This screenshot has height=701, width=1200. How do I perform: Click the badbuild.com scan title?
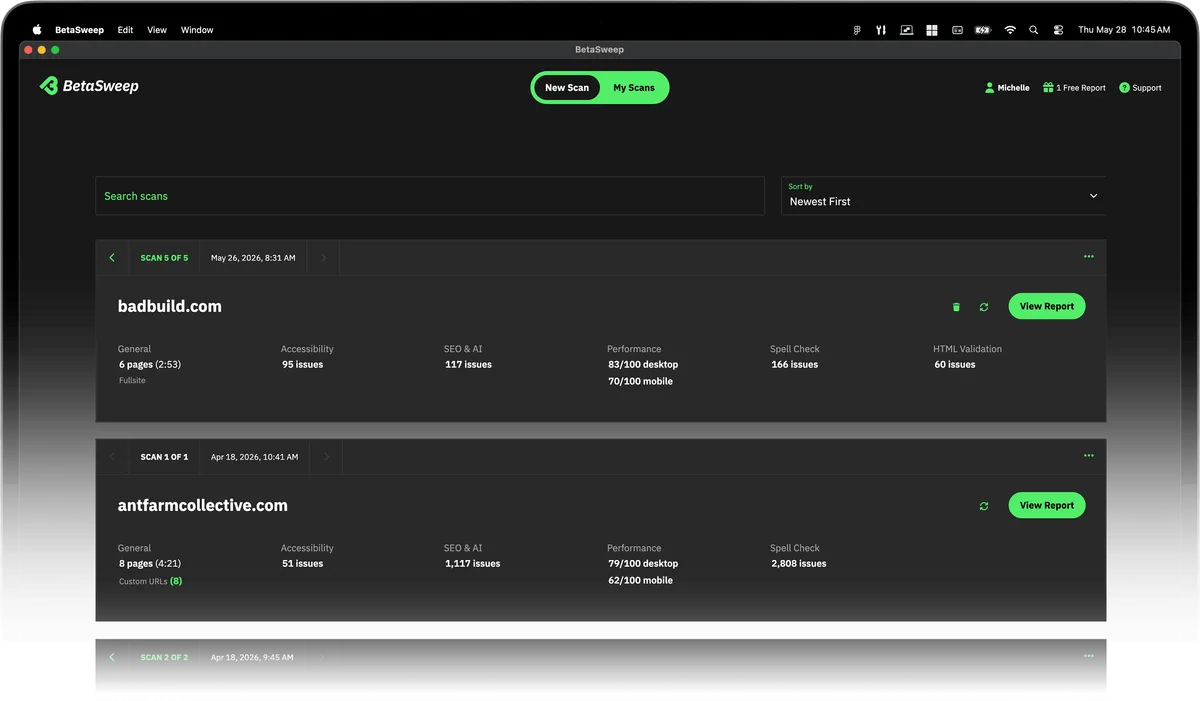coord(170,307)
